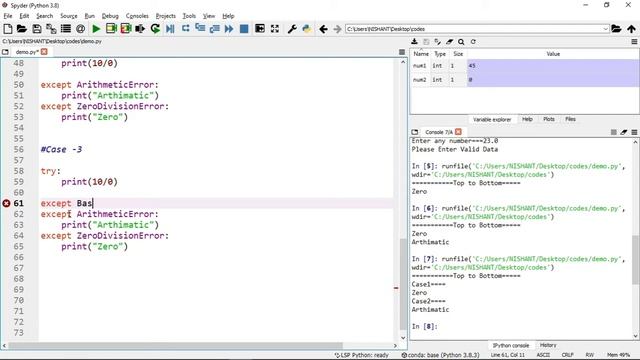Expand the working directory dropdown

(x=605, y=29)
